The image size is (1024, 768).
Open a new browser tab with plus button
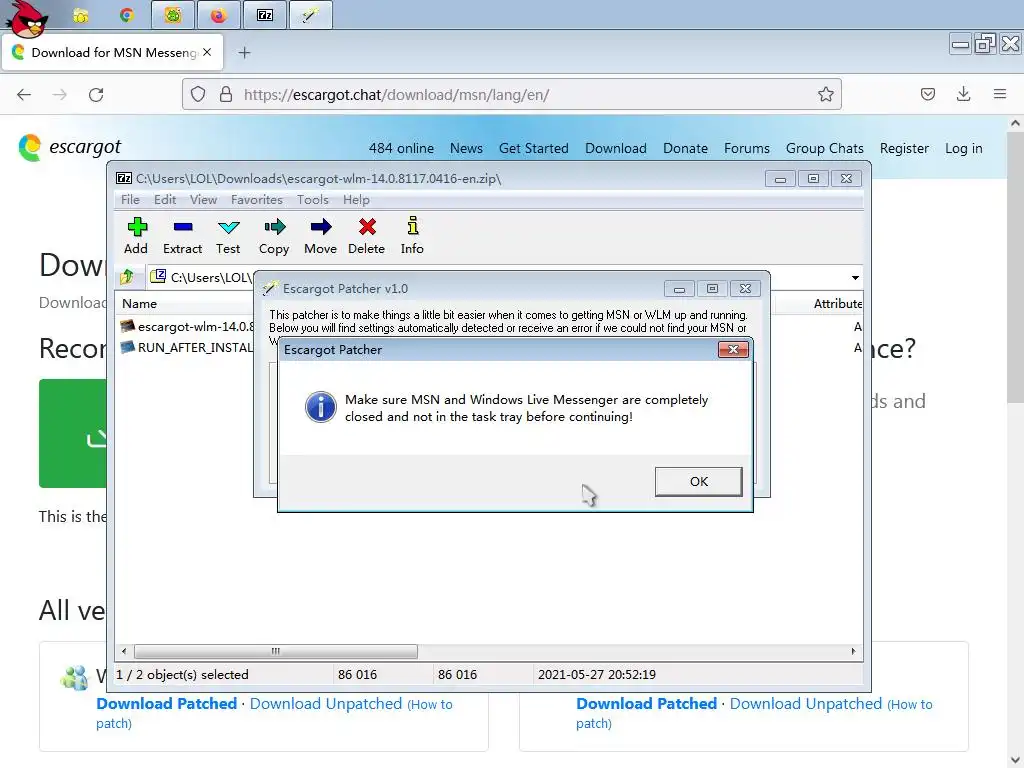click(x=244, y=53)
